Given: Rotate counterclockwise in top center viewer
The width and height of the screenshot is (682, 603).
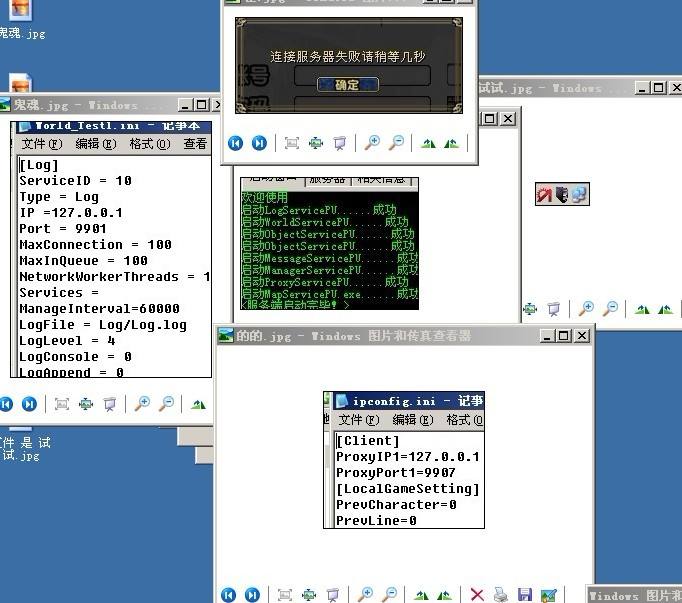Looking at the screenshot, I should click(x=451, y=143).
